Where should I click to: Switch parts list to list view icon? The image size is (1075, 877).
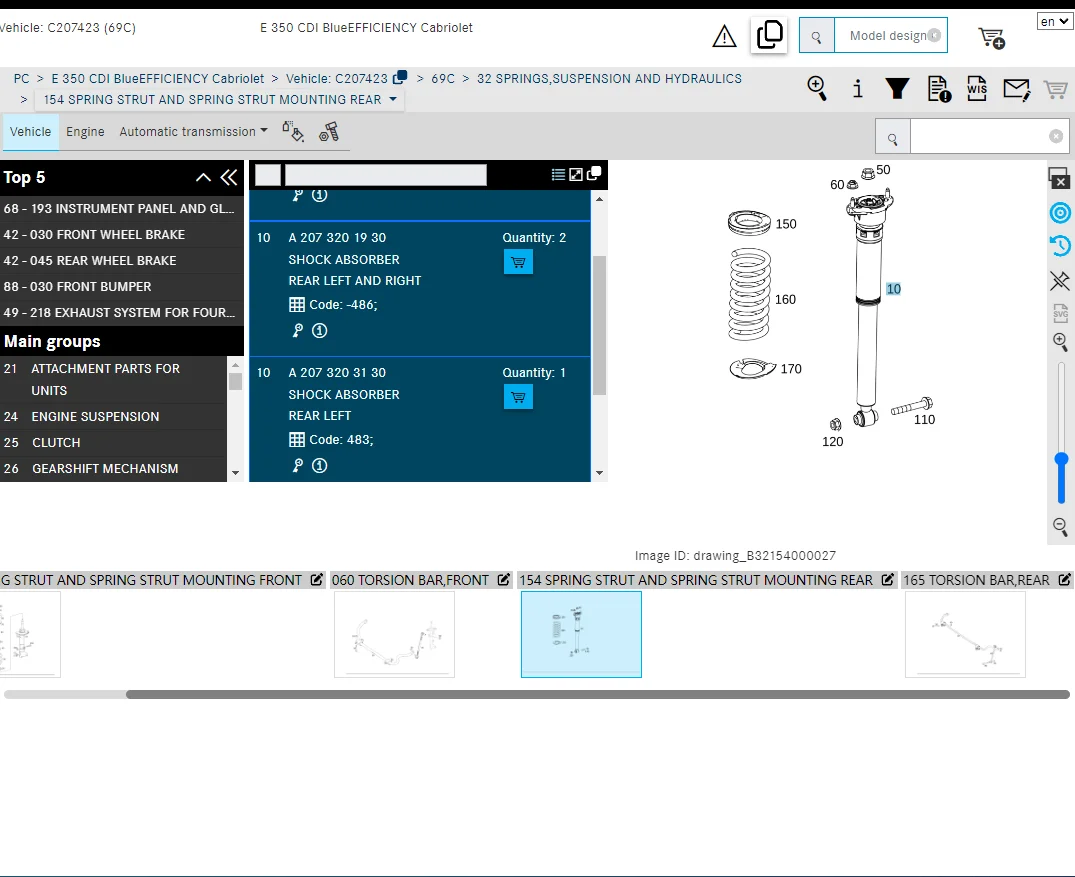pos(558,175)
